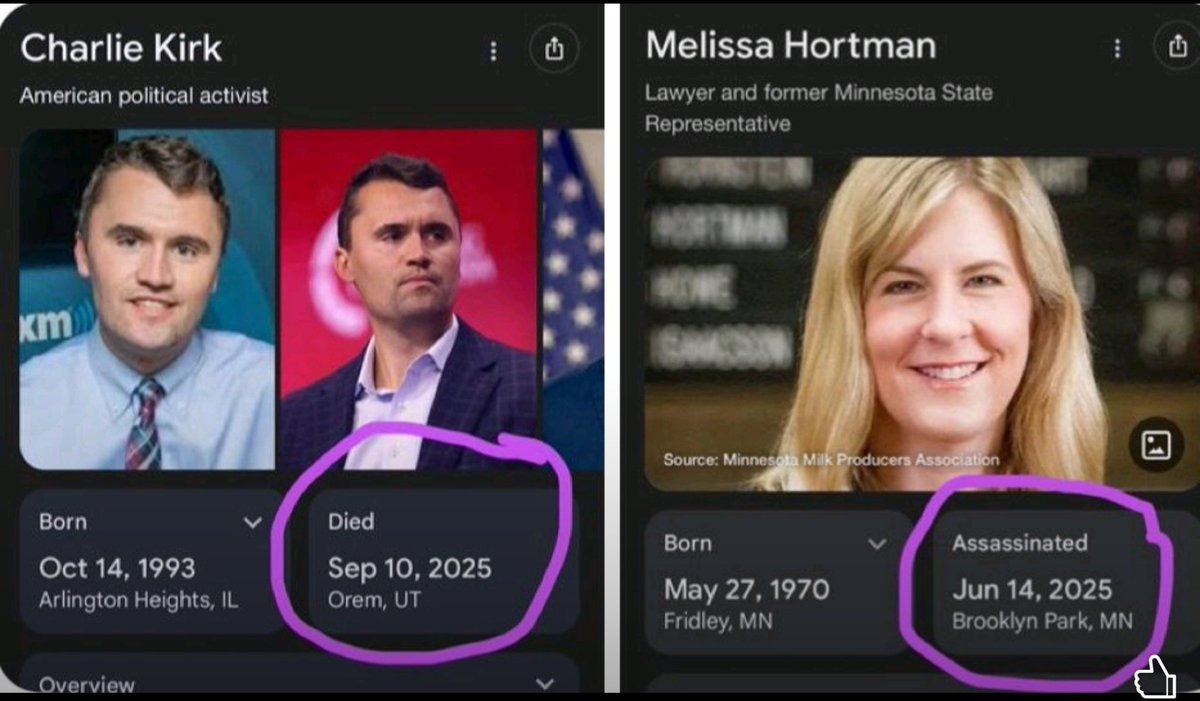Open Melissa Hortman portrait photo

[x=920, y=324]
